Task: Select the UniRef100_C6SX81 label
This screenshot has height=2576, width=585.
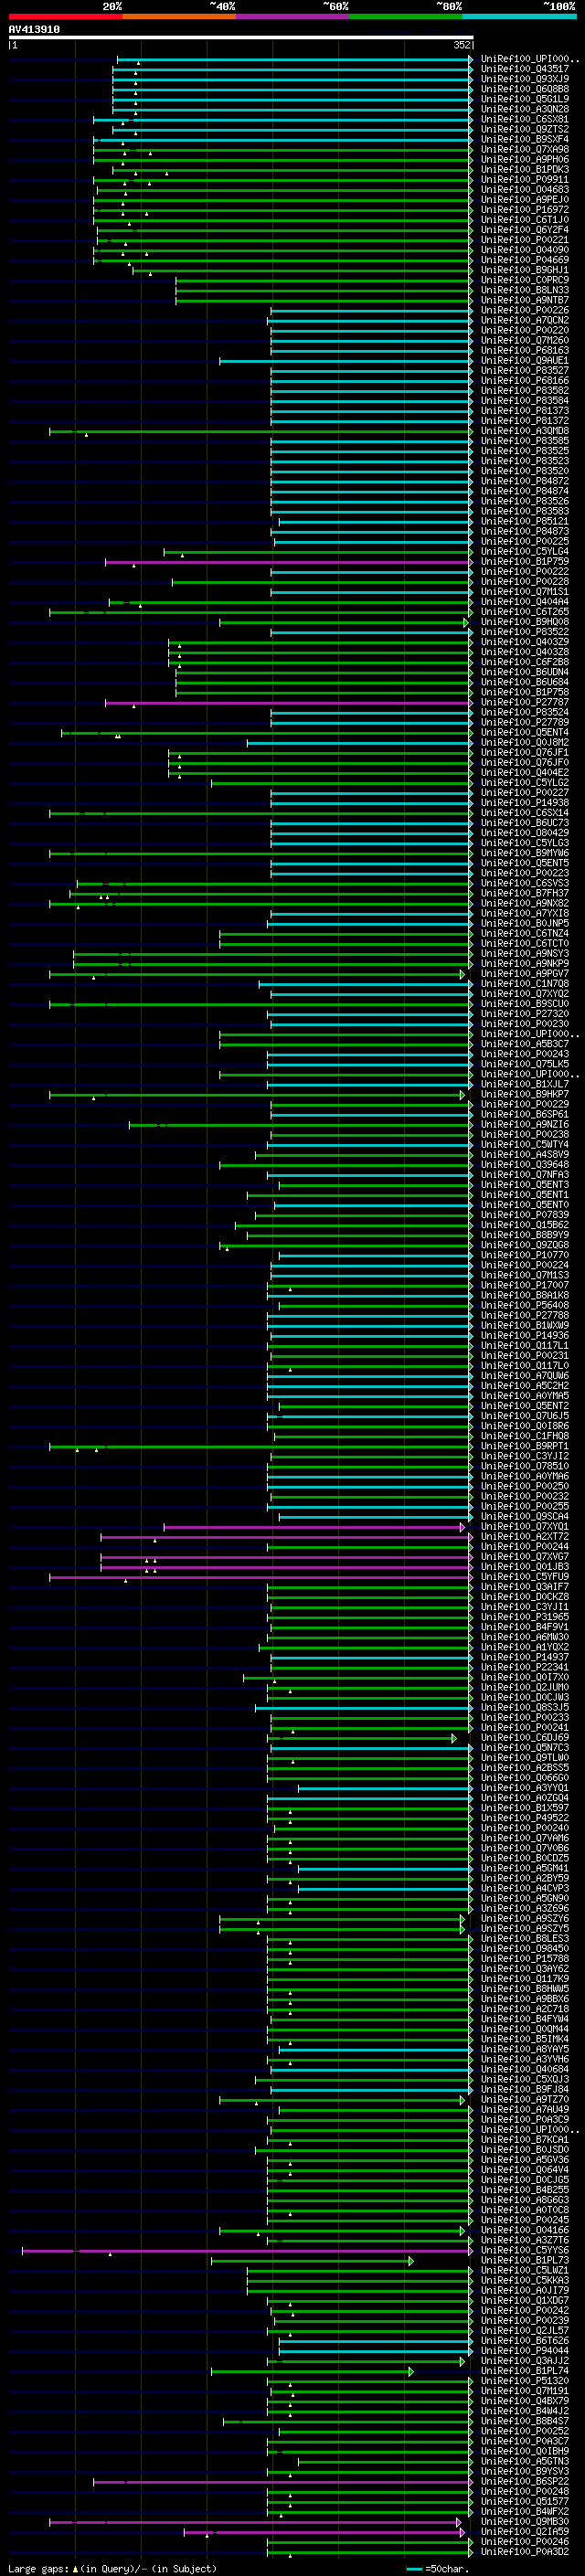Action: point(524,119)
